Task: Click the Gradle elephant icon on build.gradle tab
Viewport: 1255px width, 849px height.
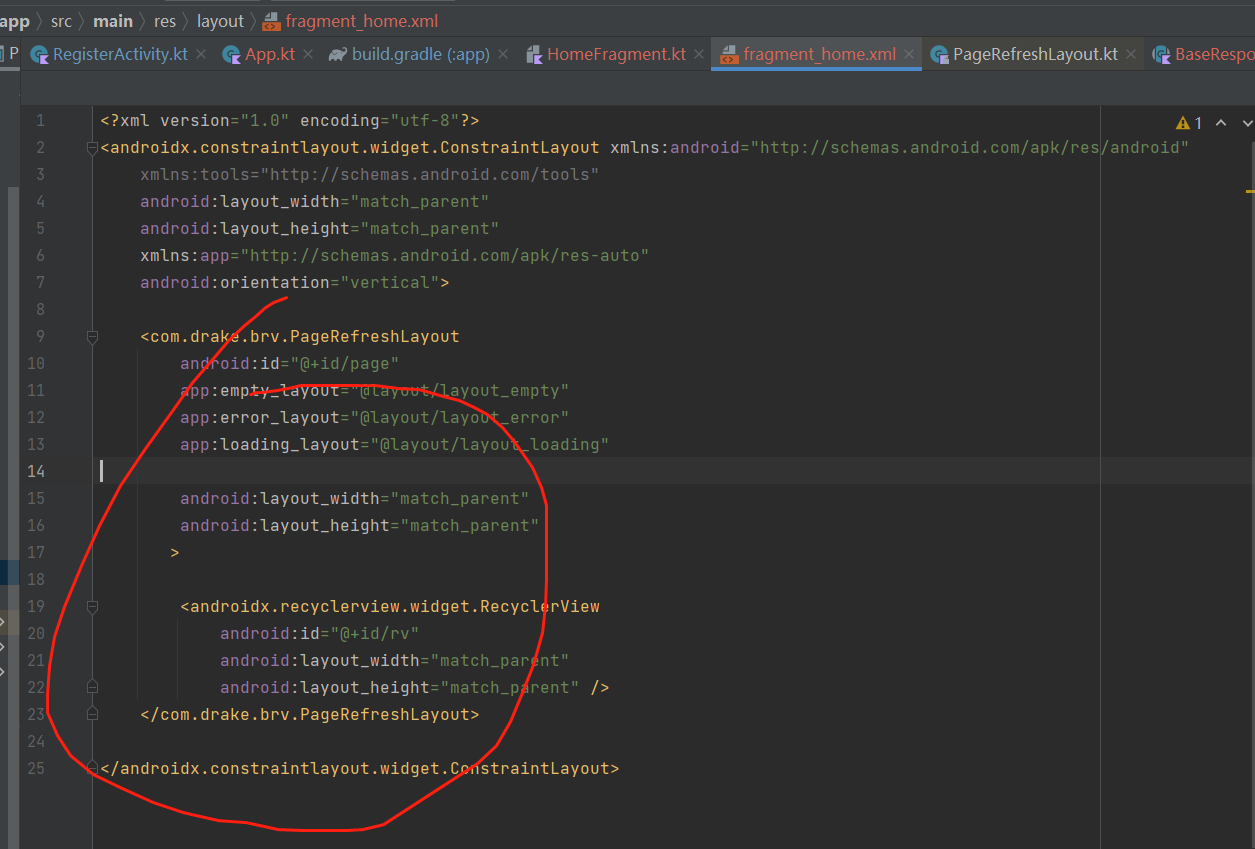Action: [x=339, y=55]
